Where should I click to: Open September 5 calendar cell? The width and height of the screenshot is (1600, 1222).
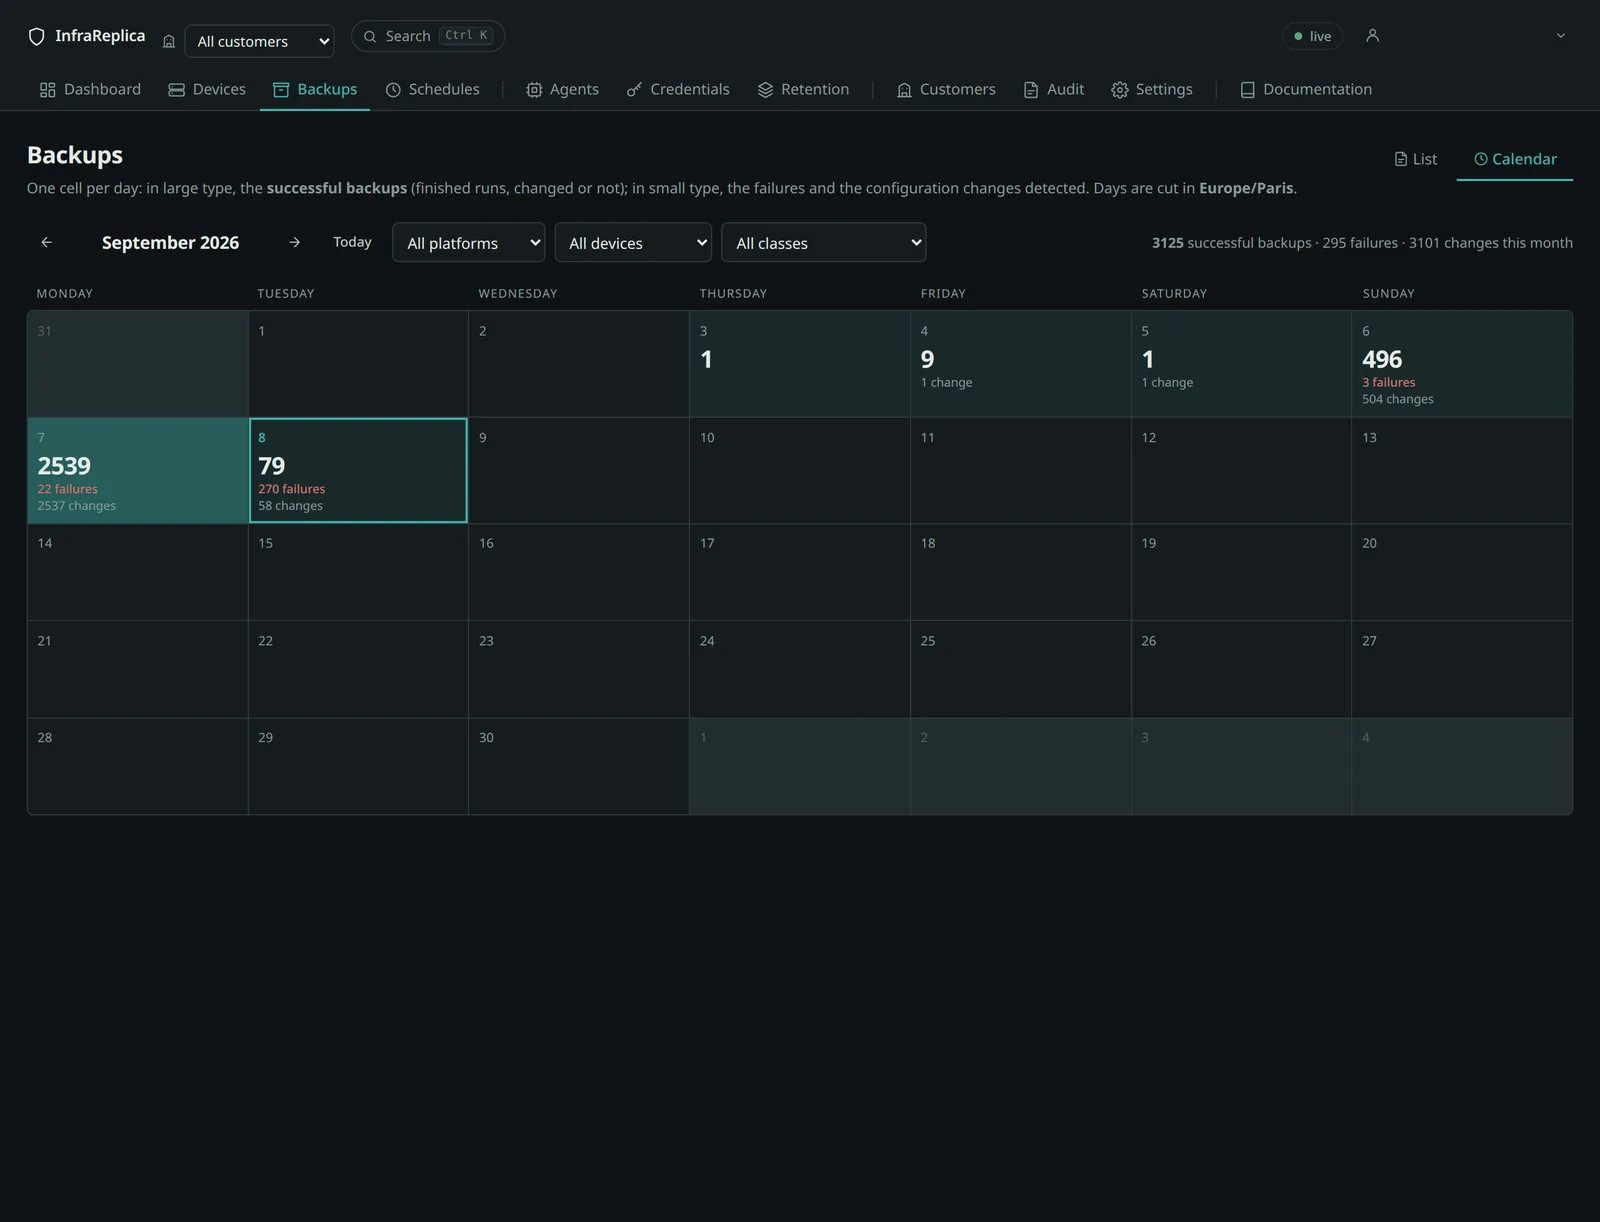coord(1241,364)
